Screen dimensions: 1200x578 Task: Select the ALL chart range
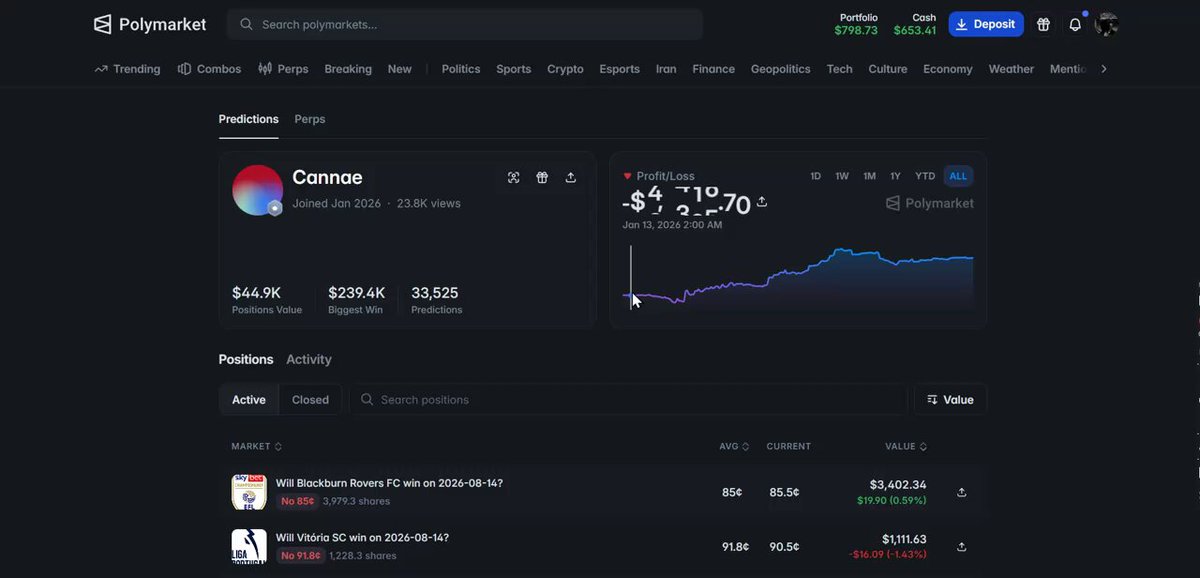[x=958, y=176]
